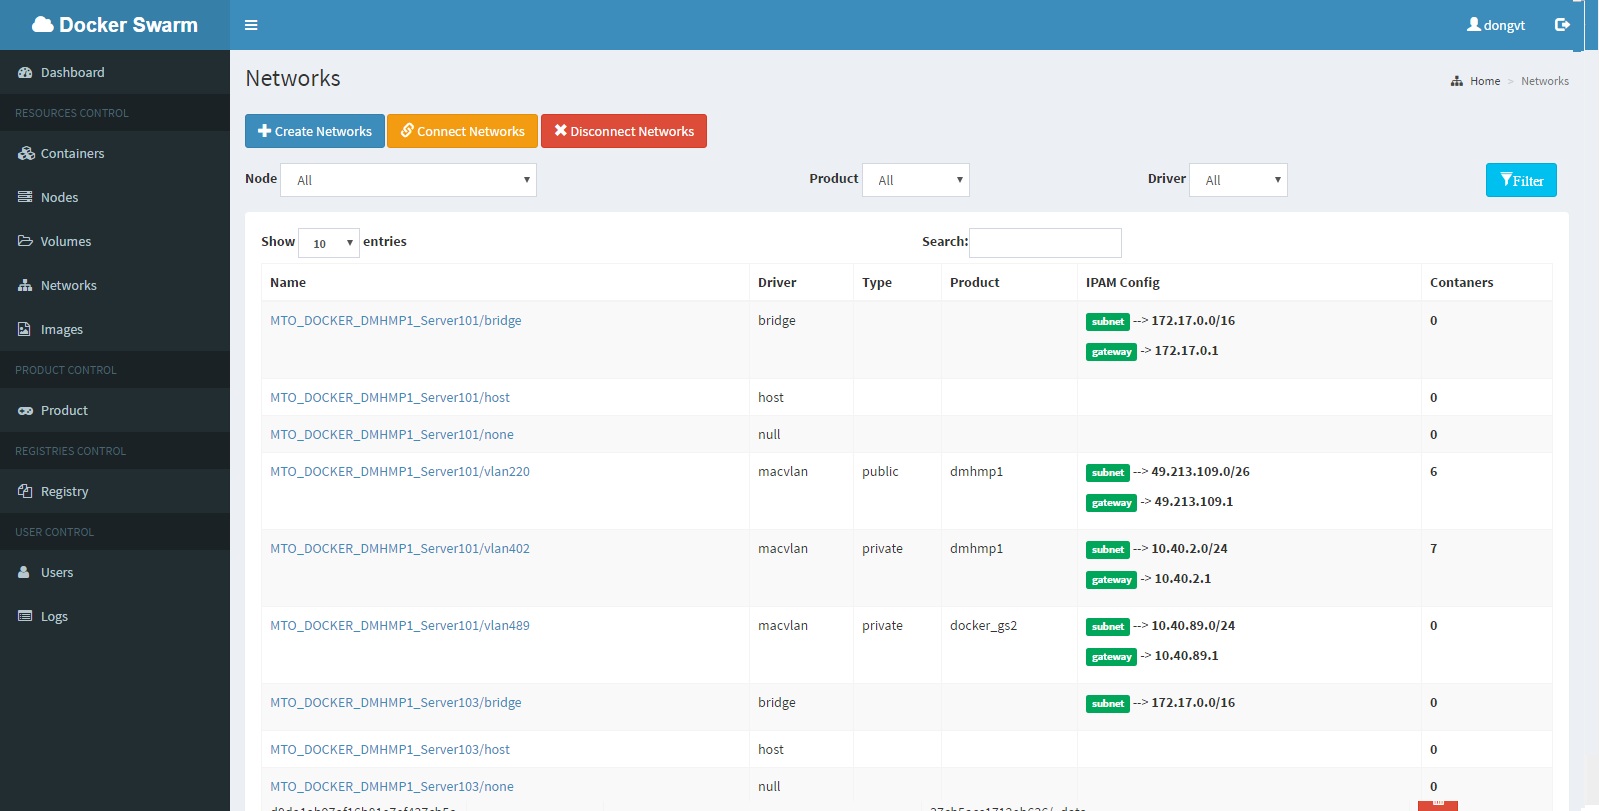
Task: Sort table by Product column
Action: (x=1009, y=283)
